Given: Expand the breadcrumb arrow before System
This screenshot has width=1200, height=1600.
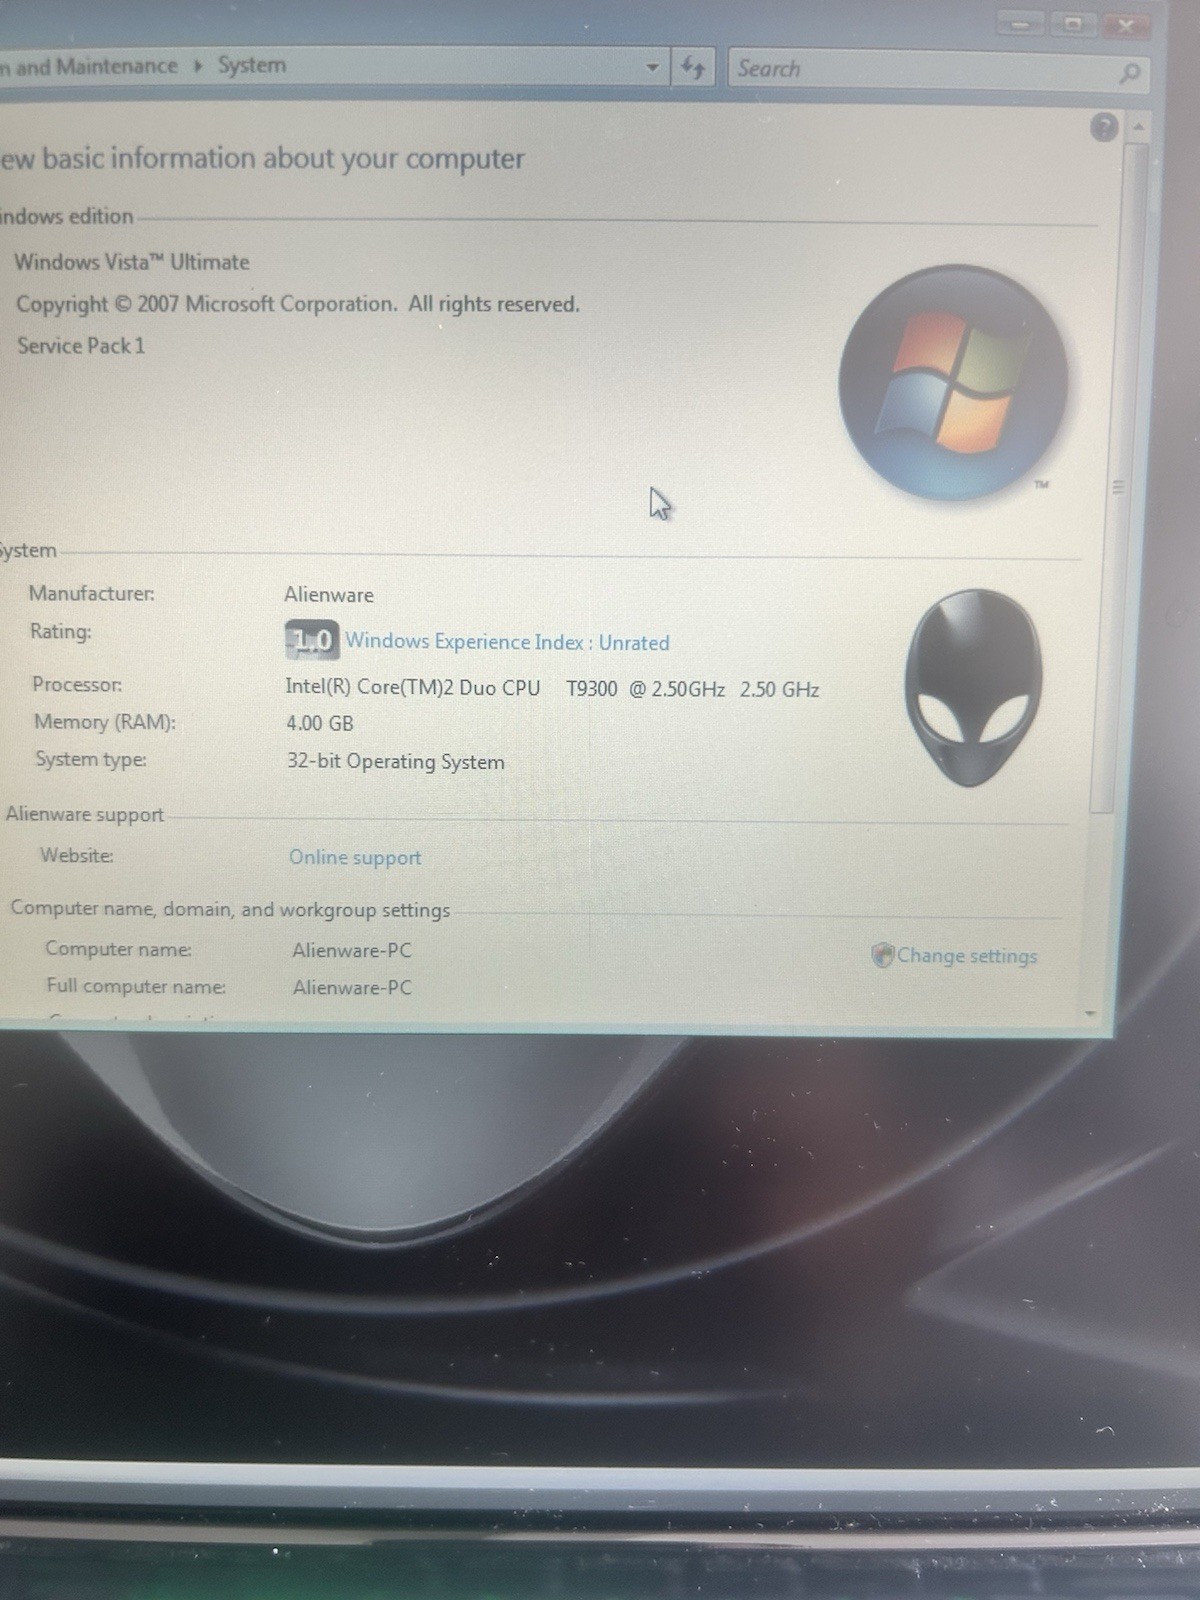Looking at the screenshot, I should (198, 67).
